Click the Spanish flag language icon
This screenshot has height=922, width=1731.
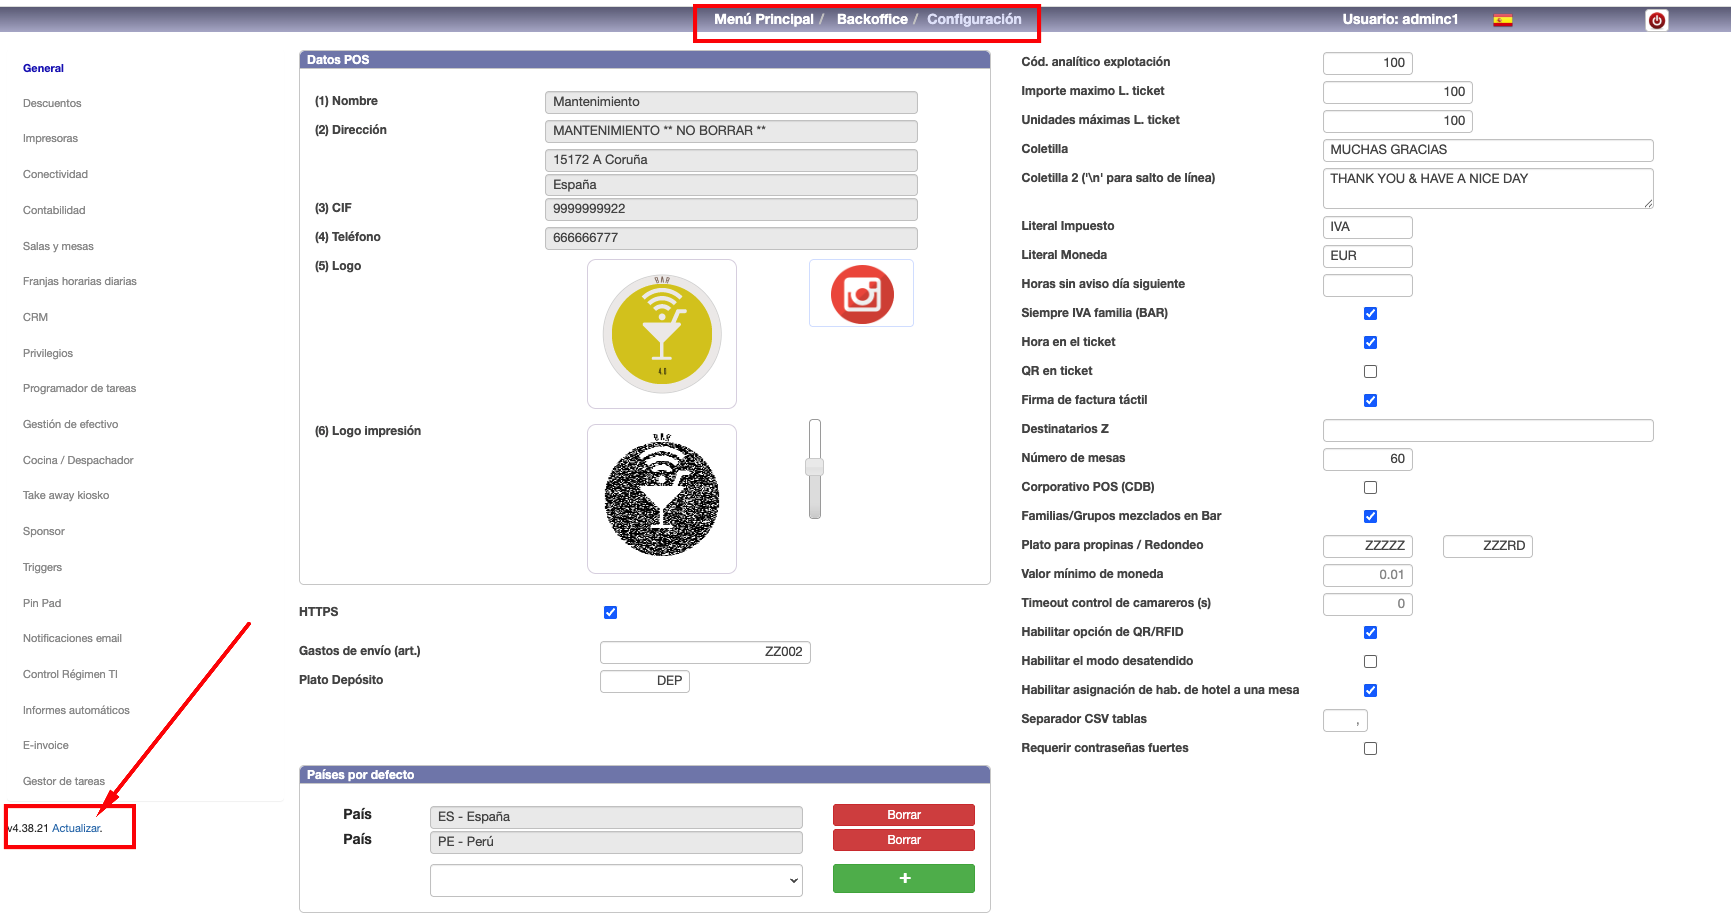tap(1502, 20)
